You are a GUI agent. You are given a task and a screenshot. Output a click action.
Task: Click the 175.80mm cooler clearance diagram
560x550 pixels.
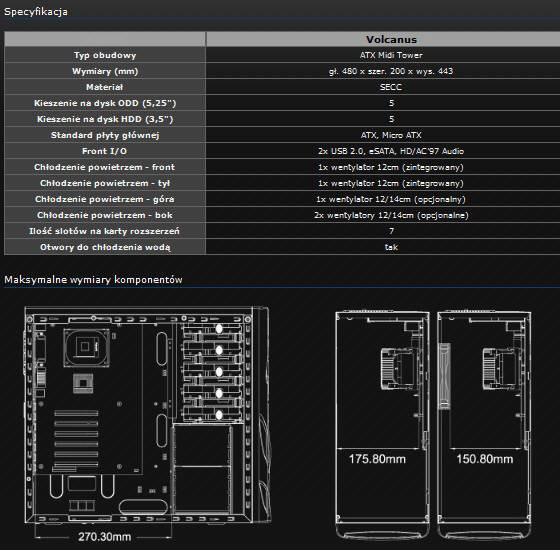point(382,425)
